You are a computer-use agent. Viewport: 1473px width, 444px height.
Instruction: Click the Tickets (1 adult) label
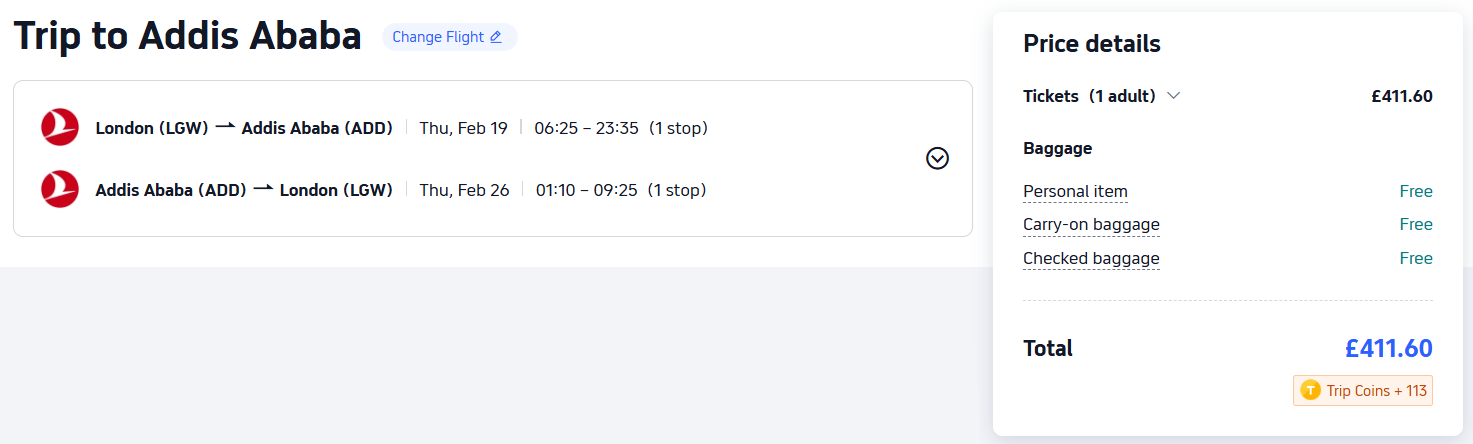pos(1089,96)
